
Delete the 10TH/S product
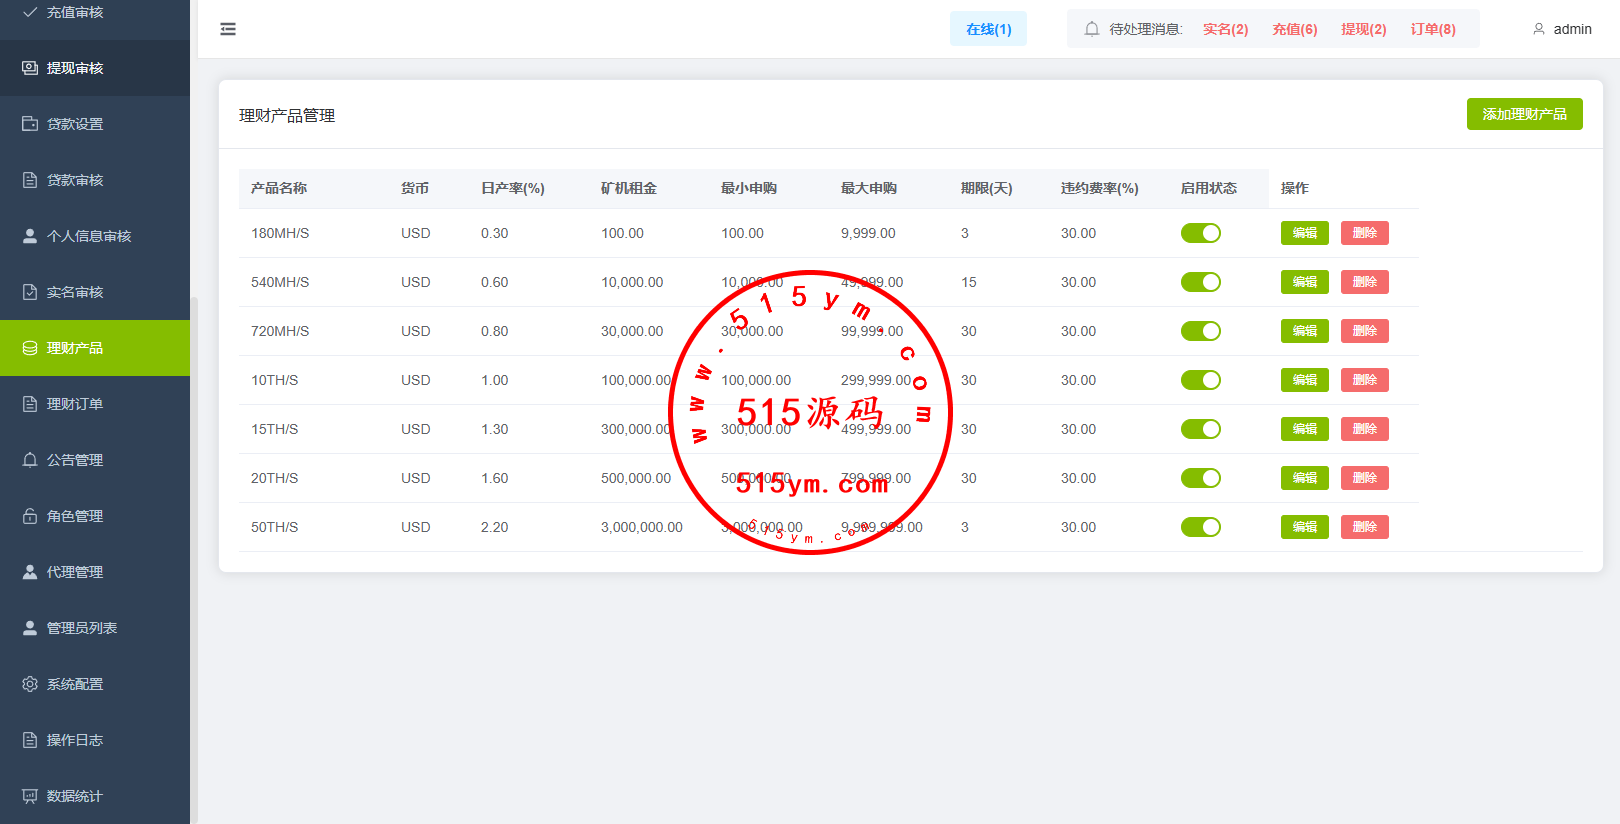1365,380
